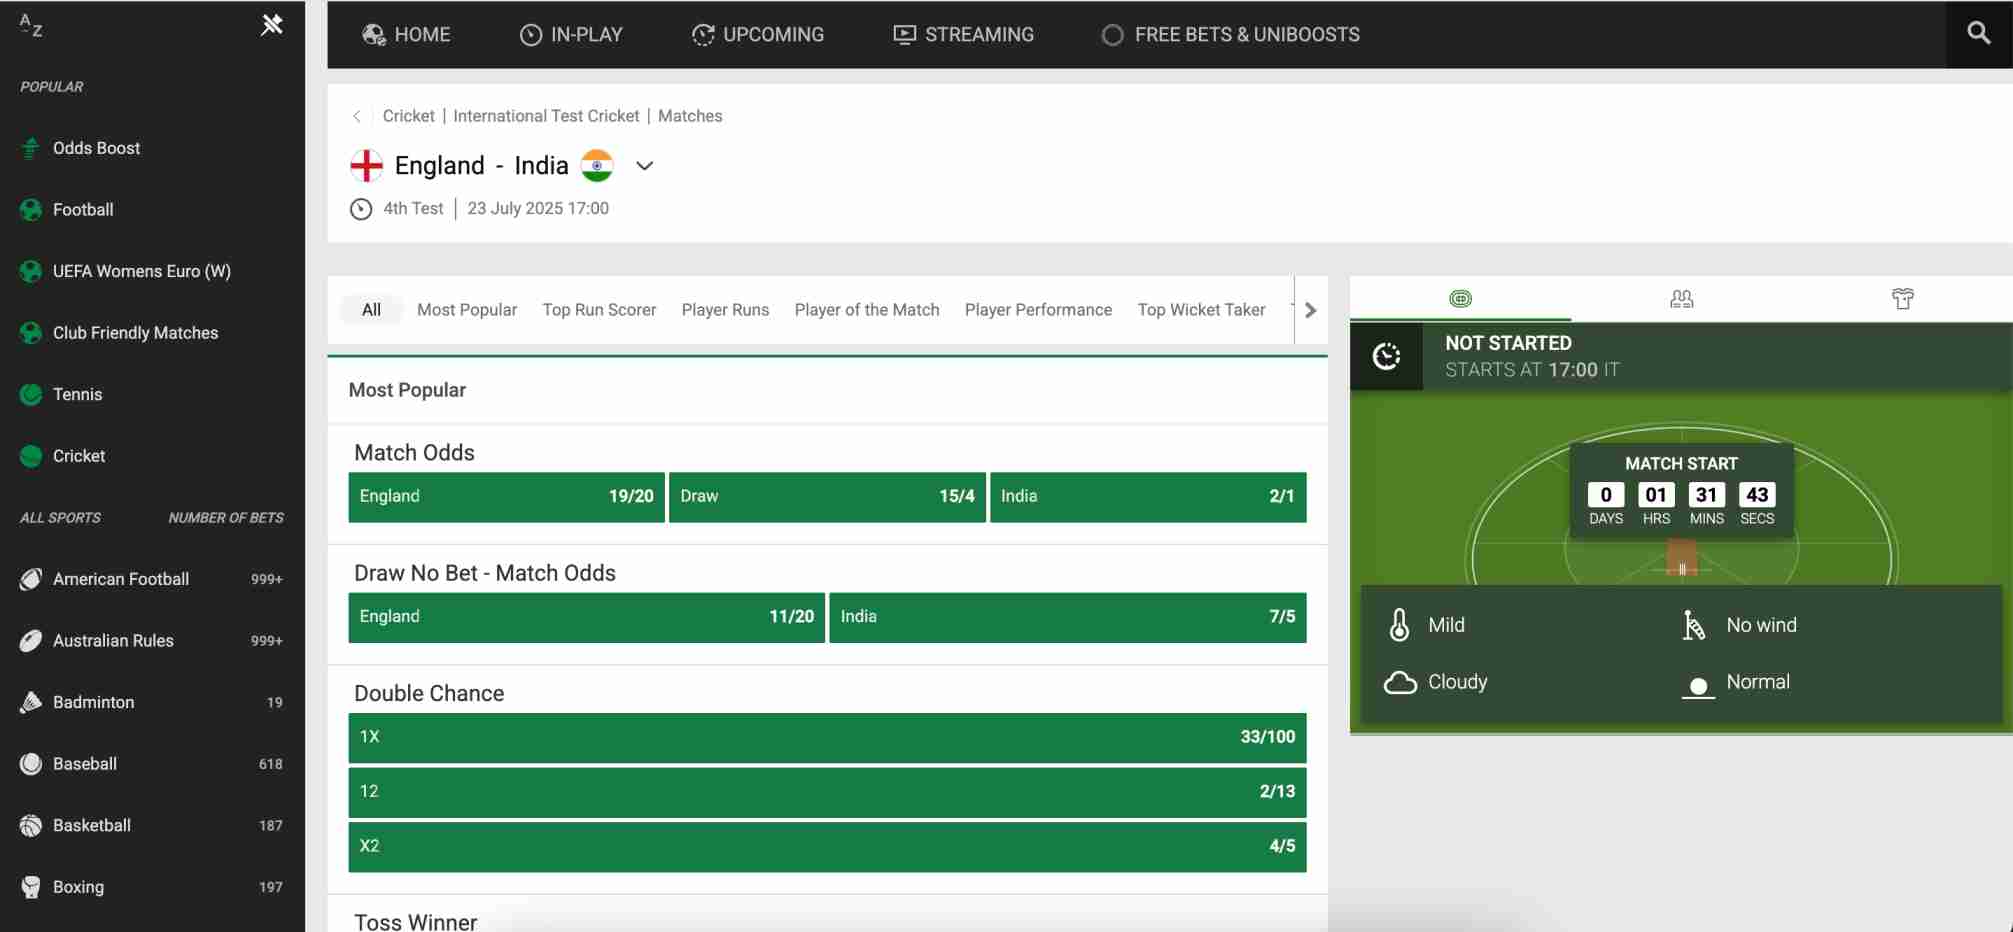Image resolution: width=2013 pixels, height=932 pixels.
Task: Click Club Friendly Matches icon
Action: 31,333
